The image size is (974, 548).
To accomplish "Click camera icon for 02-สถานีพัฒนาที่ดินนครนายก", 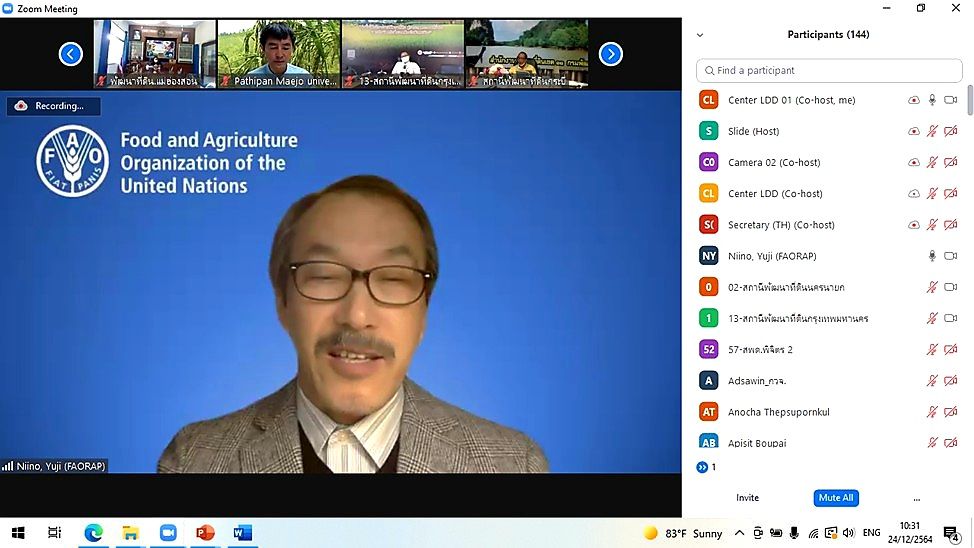I will tap(950, 287).
